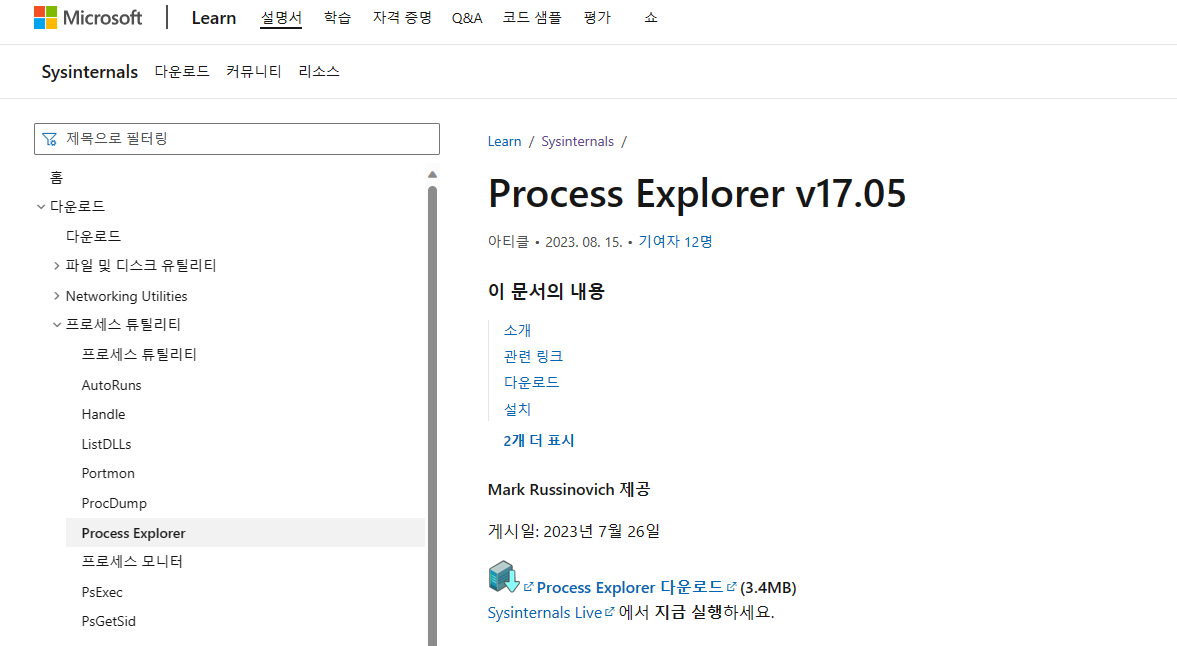Open ListDLLs in the sidebar
Viewport: 1177px width, 646px height.
pyautogui.click(x=106, y=444)
